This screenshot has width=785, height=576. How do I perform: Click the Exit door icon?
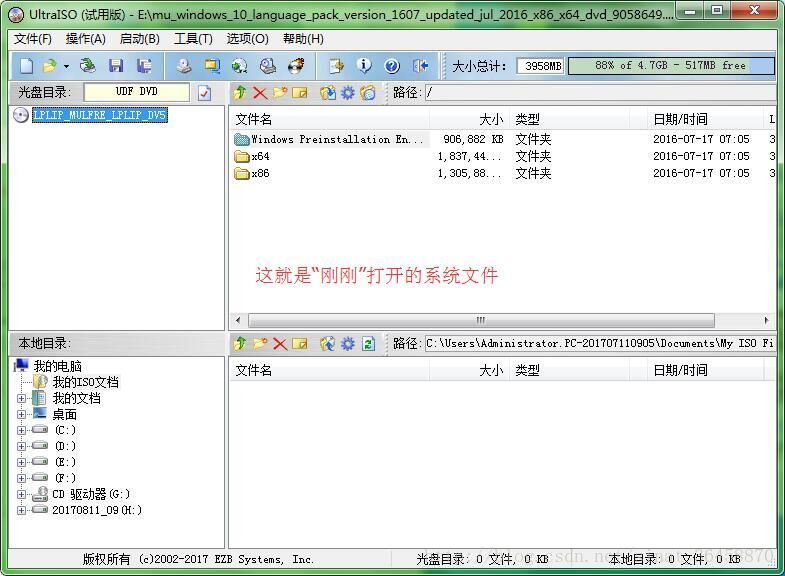(x=421, y=66)
